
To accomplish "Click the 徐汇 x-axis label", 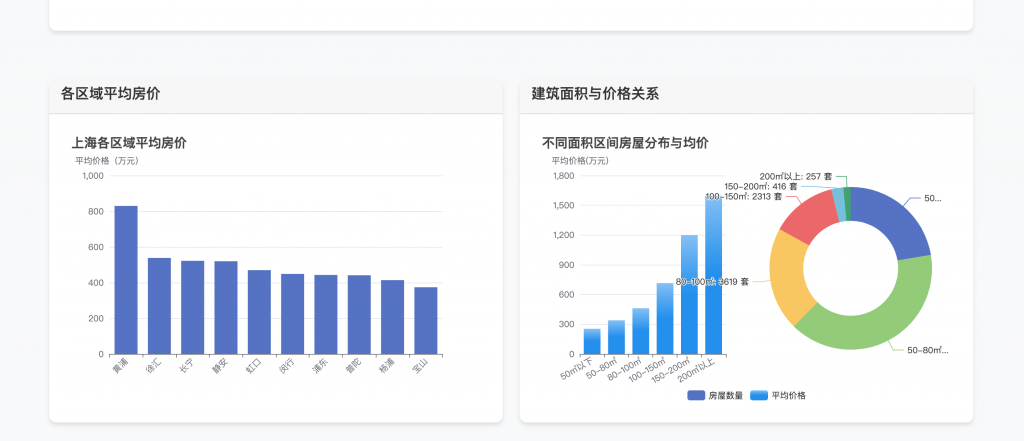I will point(153,366).
